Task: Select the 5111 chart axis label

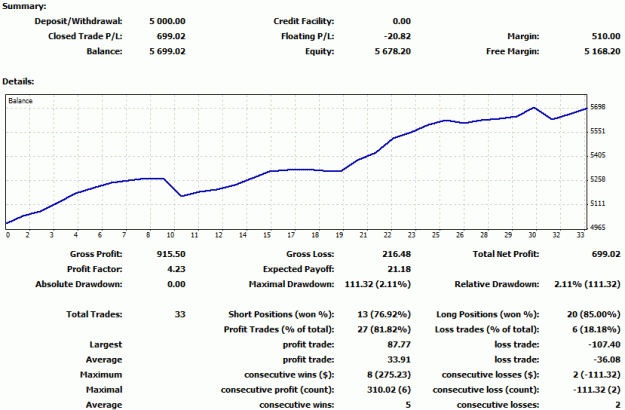Action: click(x=598, y=204)
